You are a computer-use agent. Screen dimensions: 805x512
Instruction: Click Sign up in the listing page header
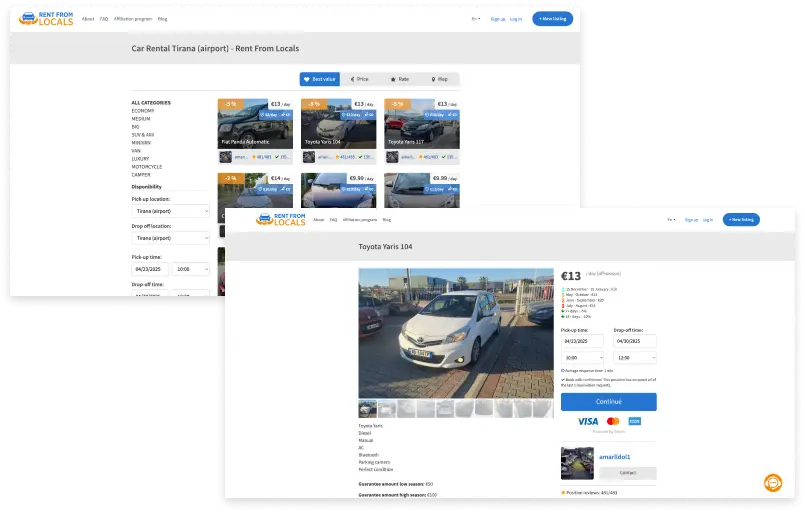(x=497, y=19)
